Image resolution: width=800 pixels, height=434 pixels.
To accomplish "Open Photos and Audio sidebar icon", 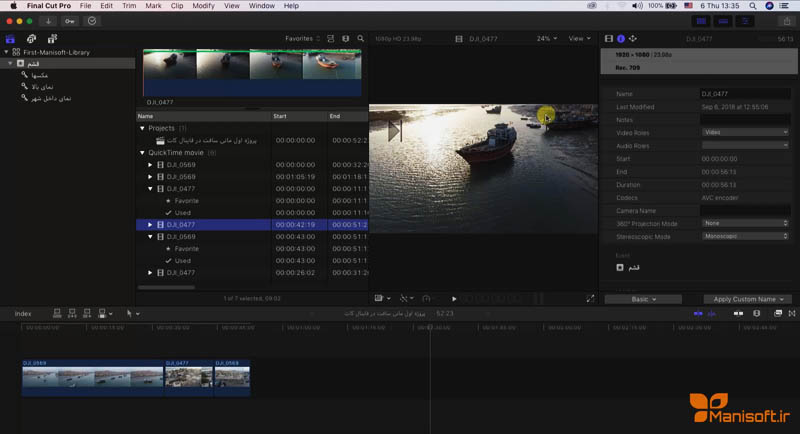I will [x=32, y=39].
